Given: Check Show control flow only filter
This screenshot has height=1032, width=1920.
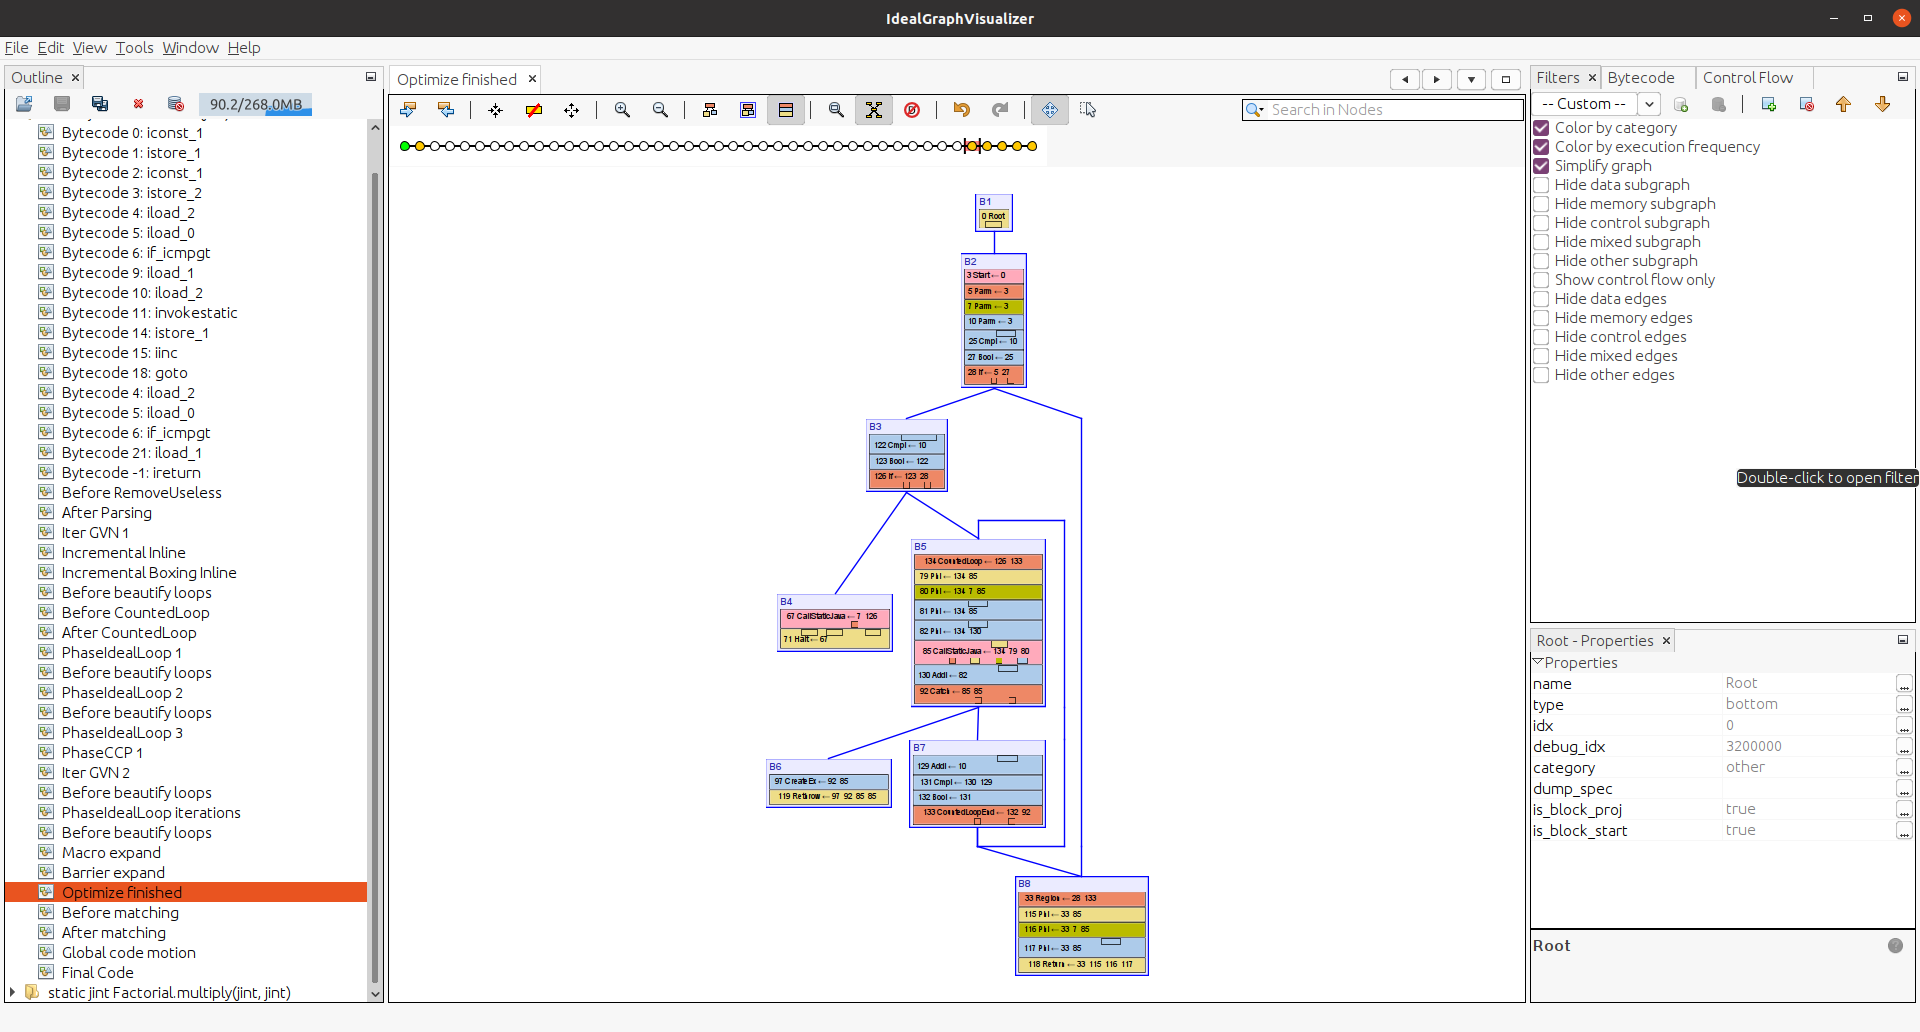Looking at the screenshot, I should [x=1541, y=280].
